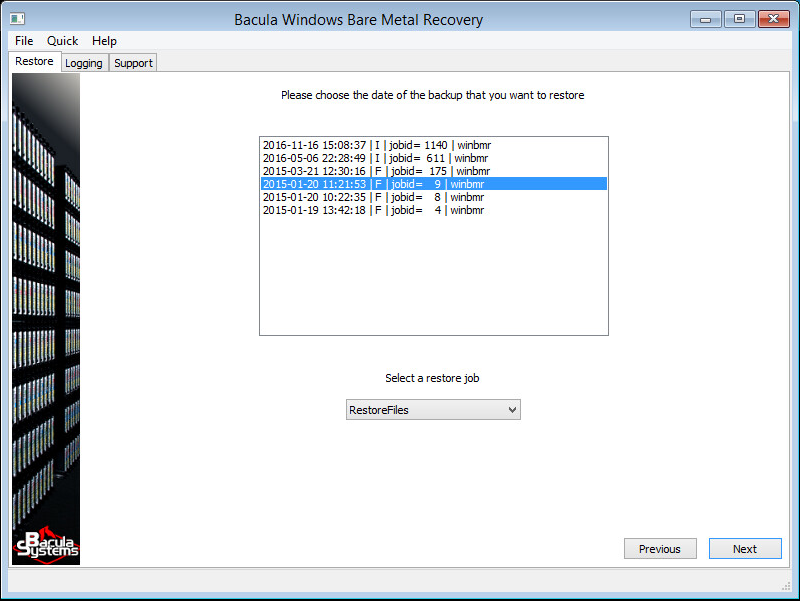Expand the RestoreFiles restore job dropdown
The image size is (800, 601).
[x=433, y=410]
